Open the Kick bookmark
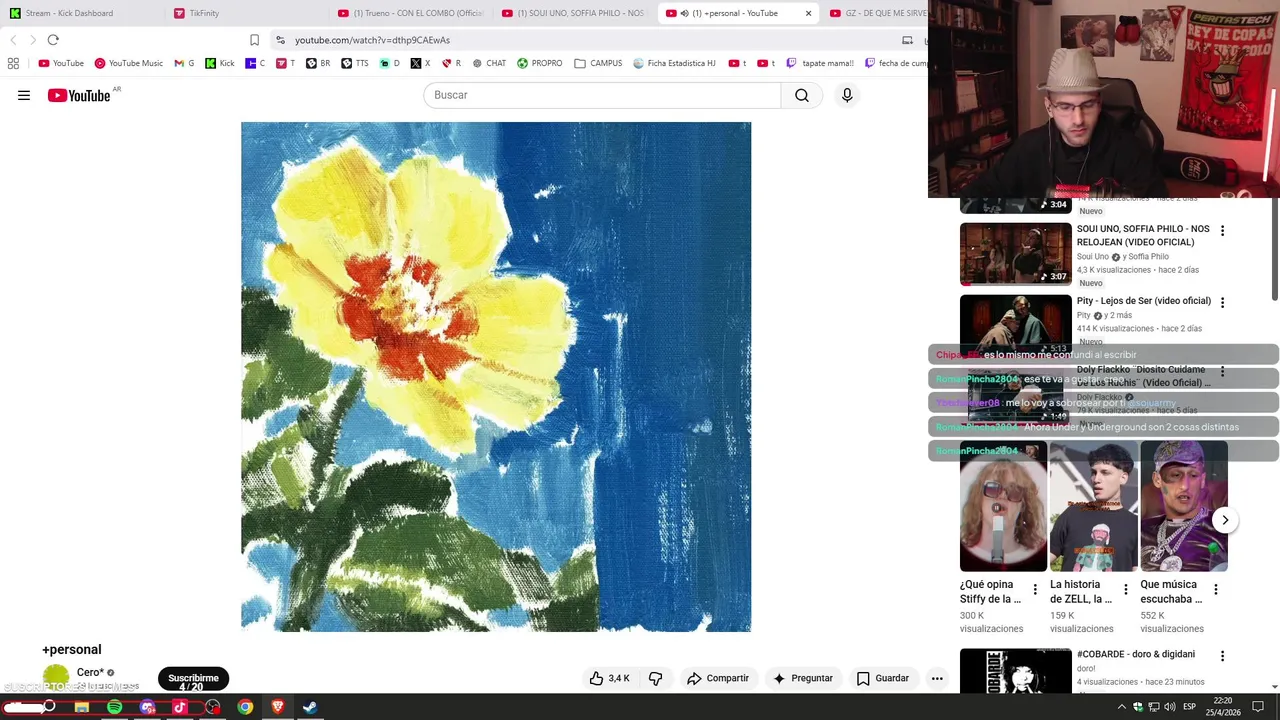The image size is (1280, 720). pos(220,63)
